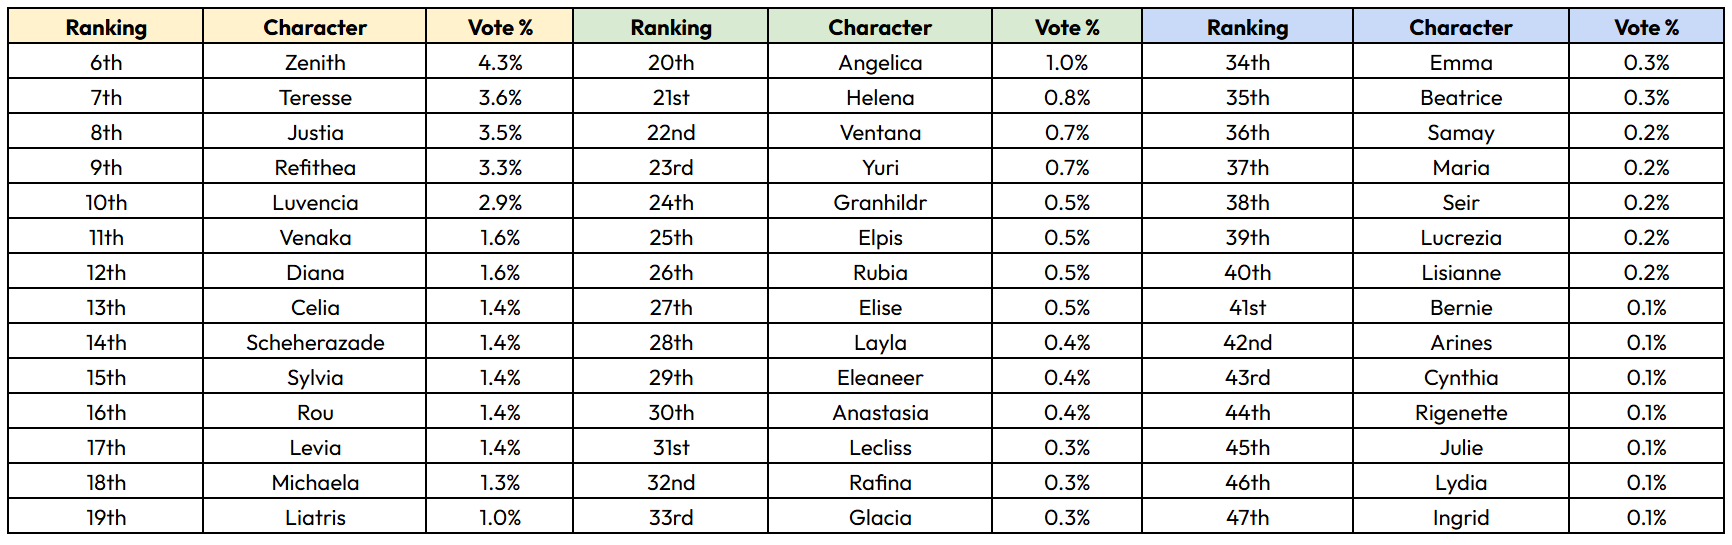Click the blue Vote % header
This screenshot has width=1732, height=545.
tap(1646, 27)
